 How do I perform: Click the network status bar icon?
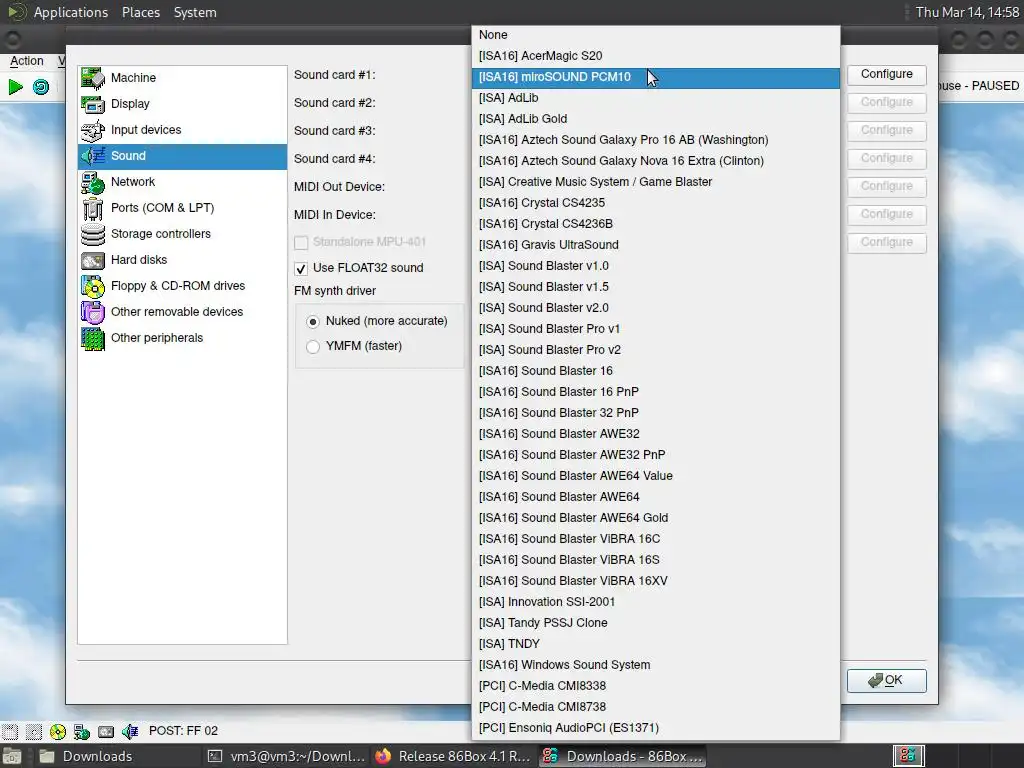click(x=82, y=731)
